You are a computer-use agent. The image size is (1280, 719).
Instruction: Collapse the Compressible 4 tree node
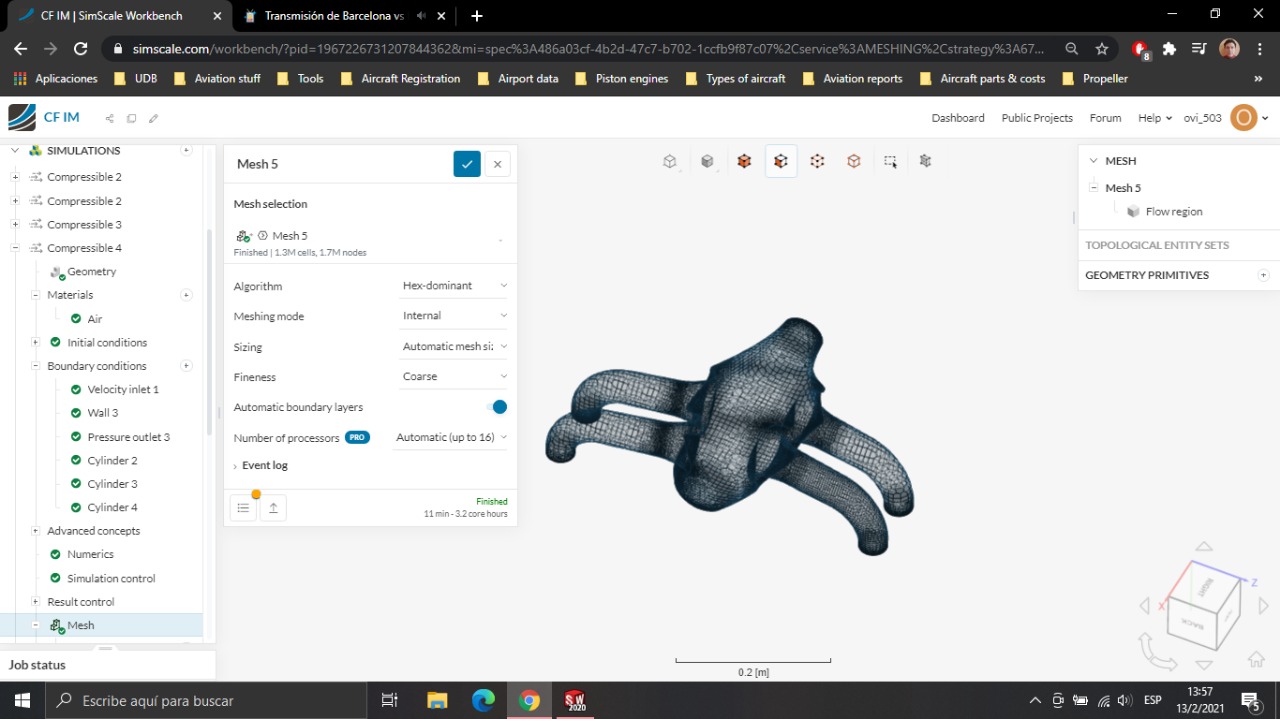click(x=15, y=248)
